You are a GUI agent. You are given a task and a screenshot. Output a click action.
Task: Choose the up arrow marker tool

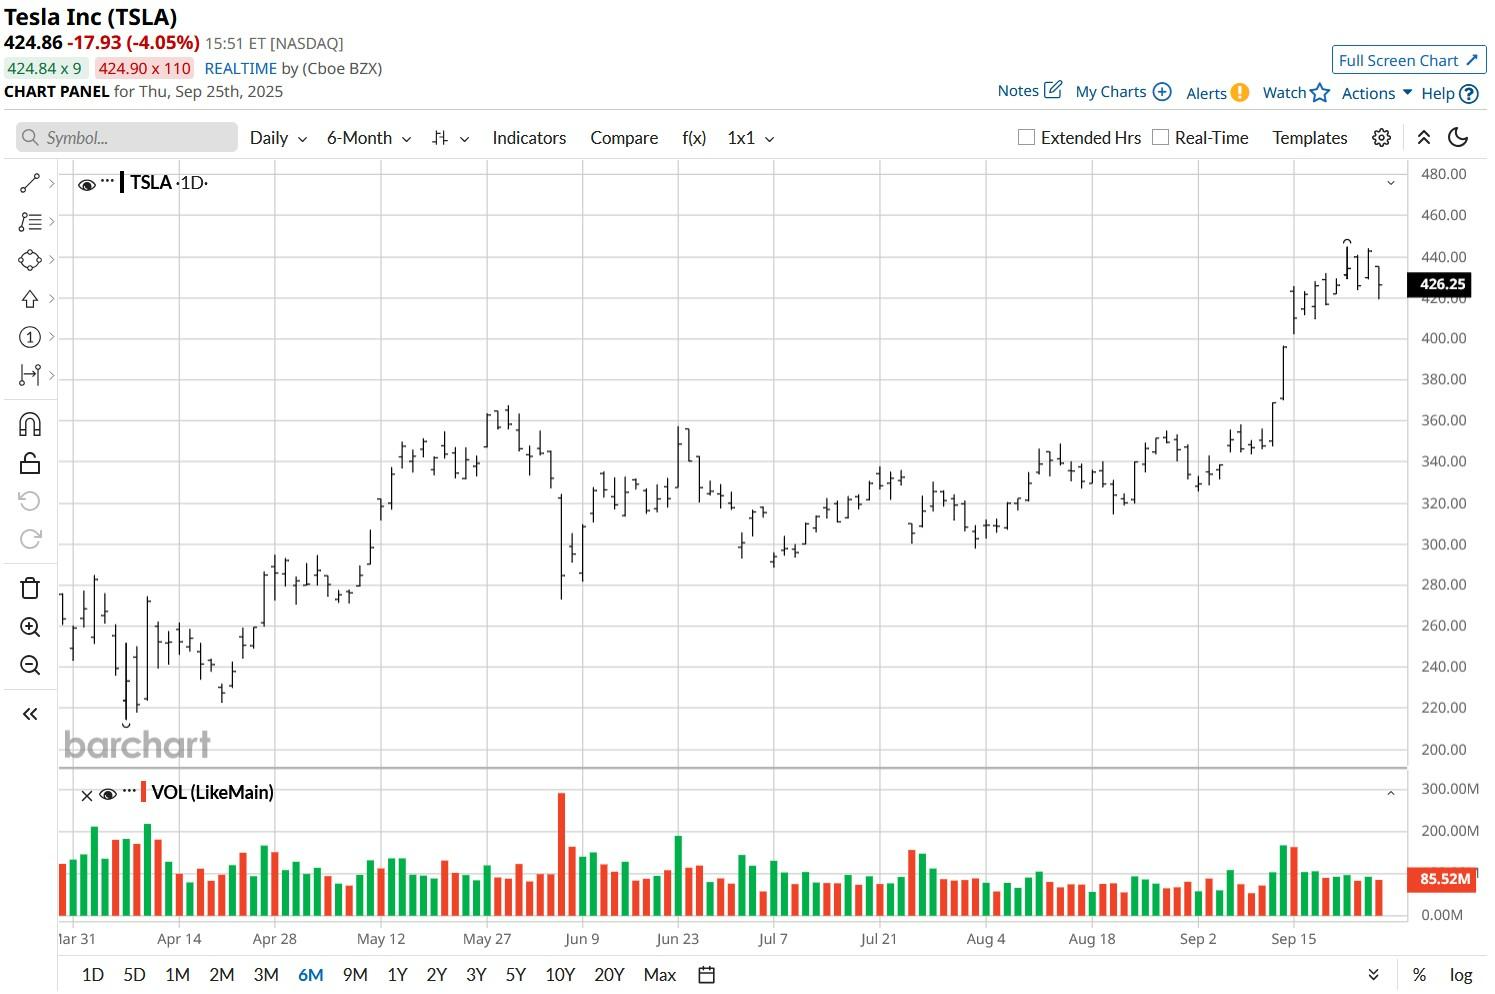tap(30, 299)
